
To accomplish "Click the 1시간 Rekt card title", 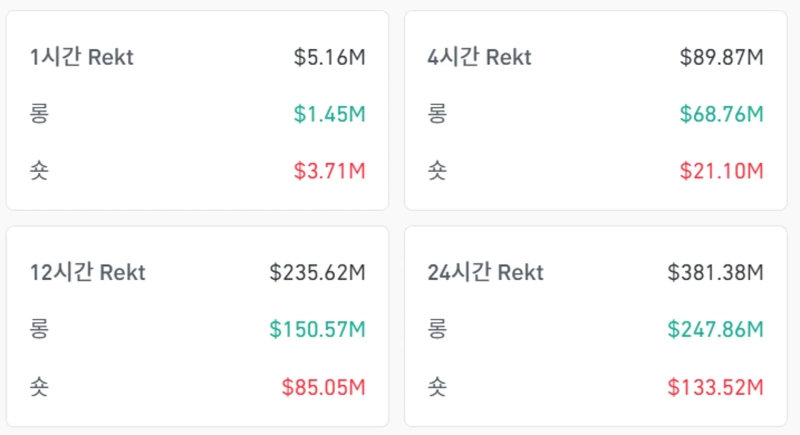I will 82,57.
